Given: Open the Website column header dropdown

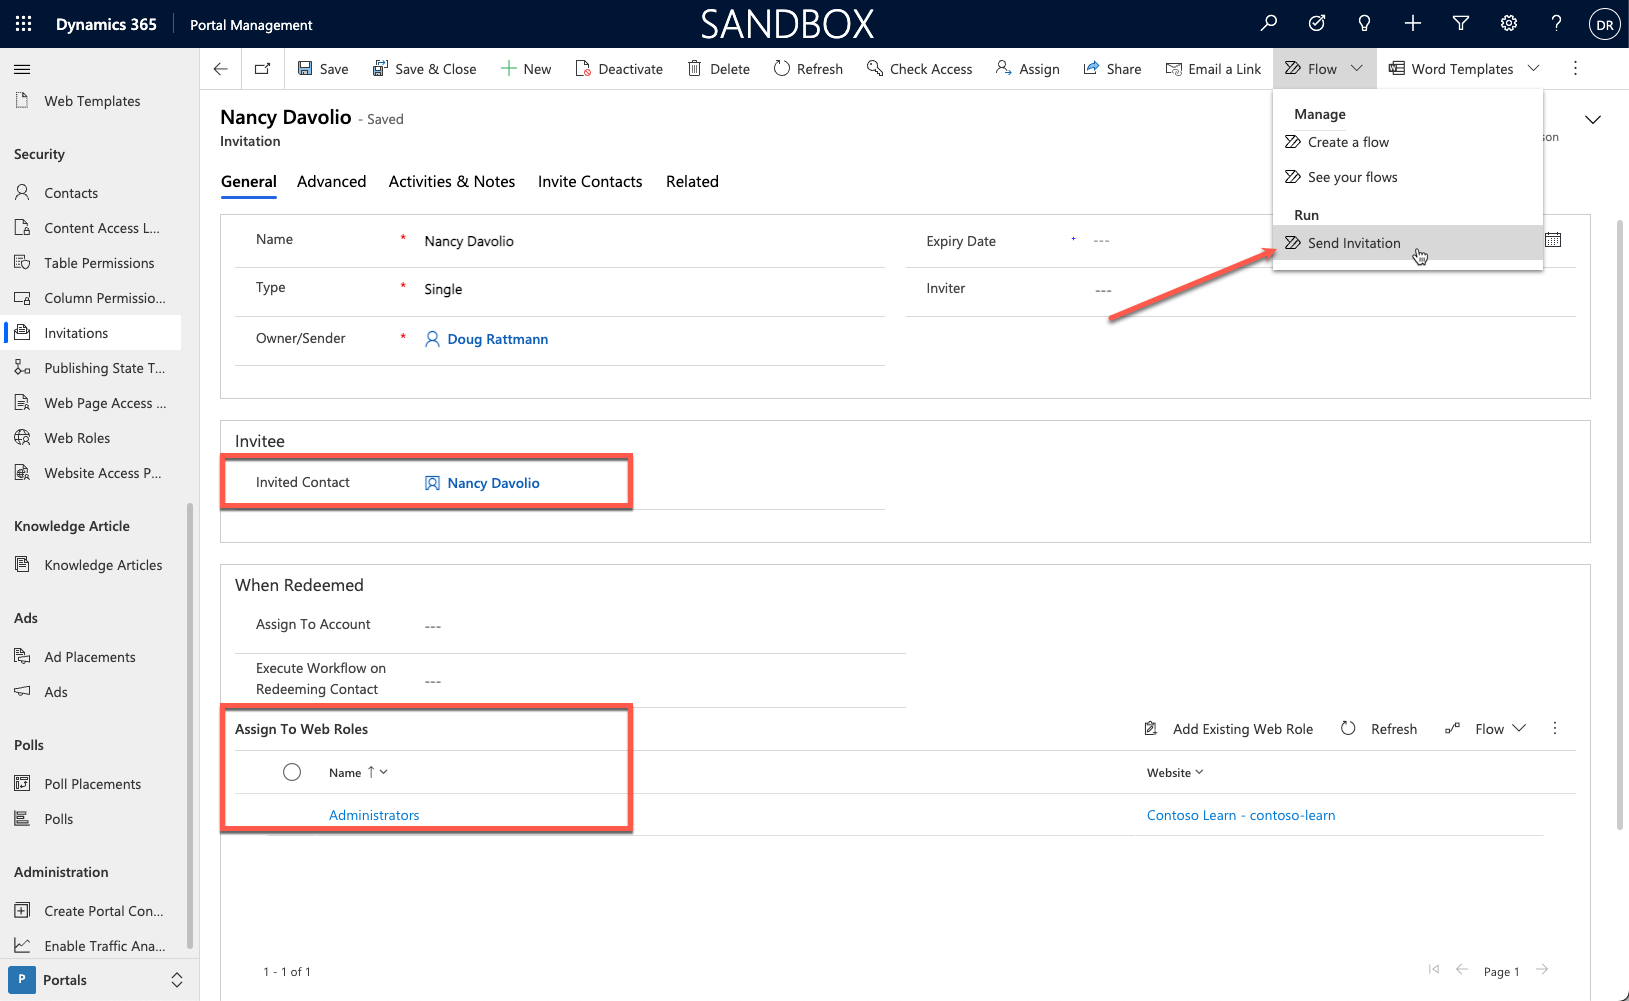Looking at the screenshot, I should pos(1175,773).
